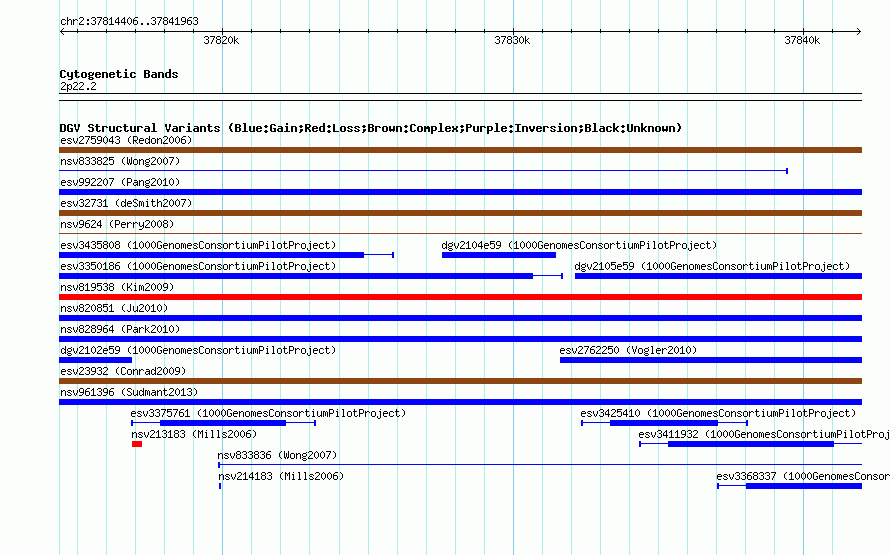This screenshot has width=890, height=555.
Task: Click nsv833836 (Wong2007) label
Action: (278, 455)
